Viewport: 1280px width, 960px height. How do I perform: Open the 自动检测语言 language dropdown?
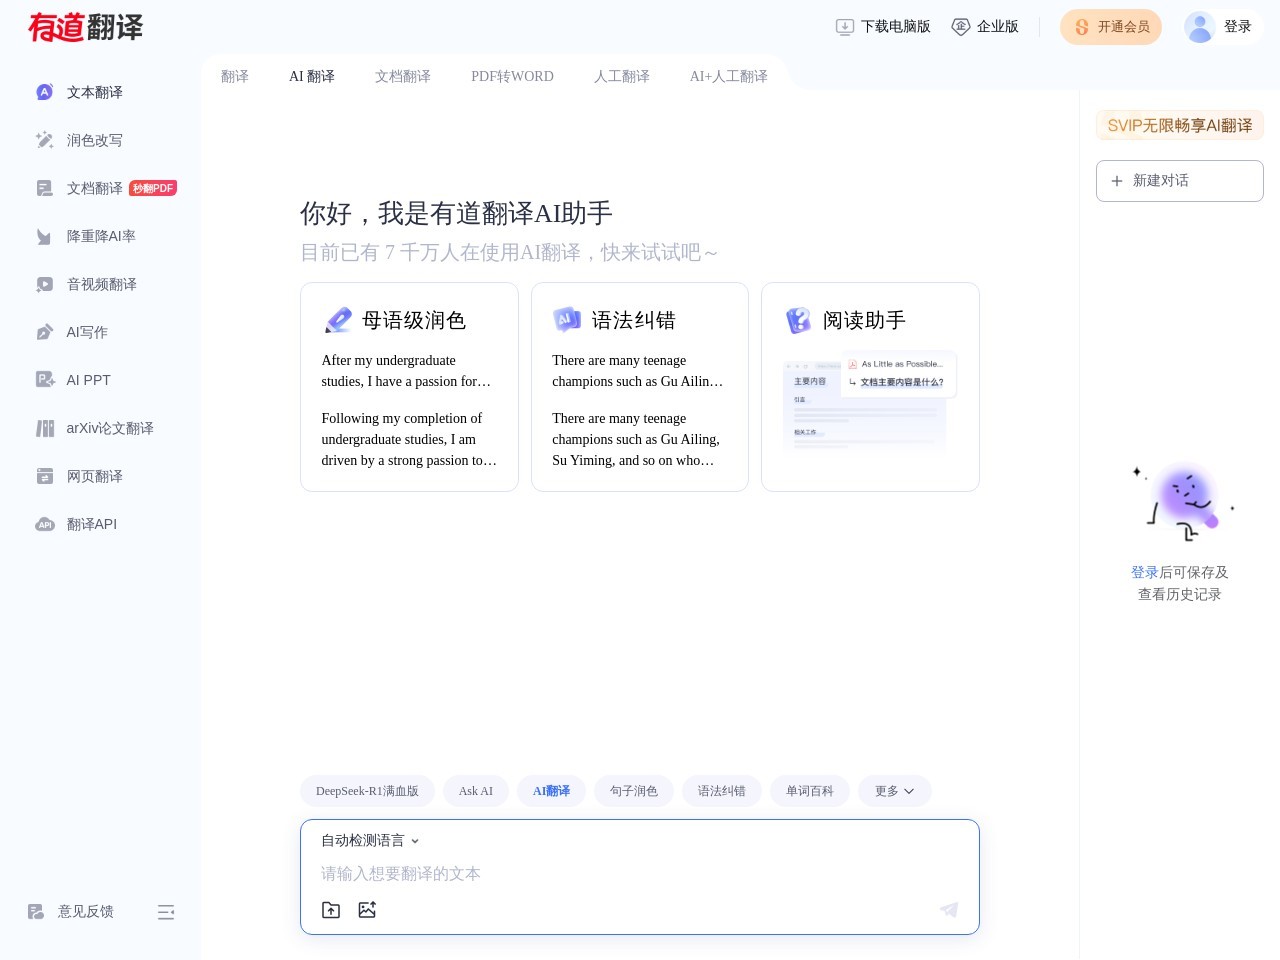370,841
